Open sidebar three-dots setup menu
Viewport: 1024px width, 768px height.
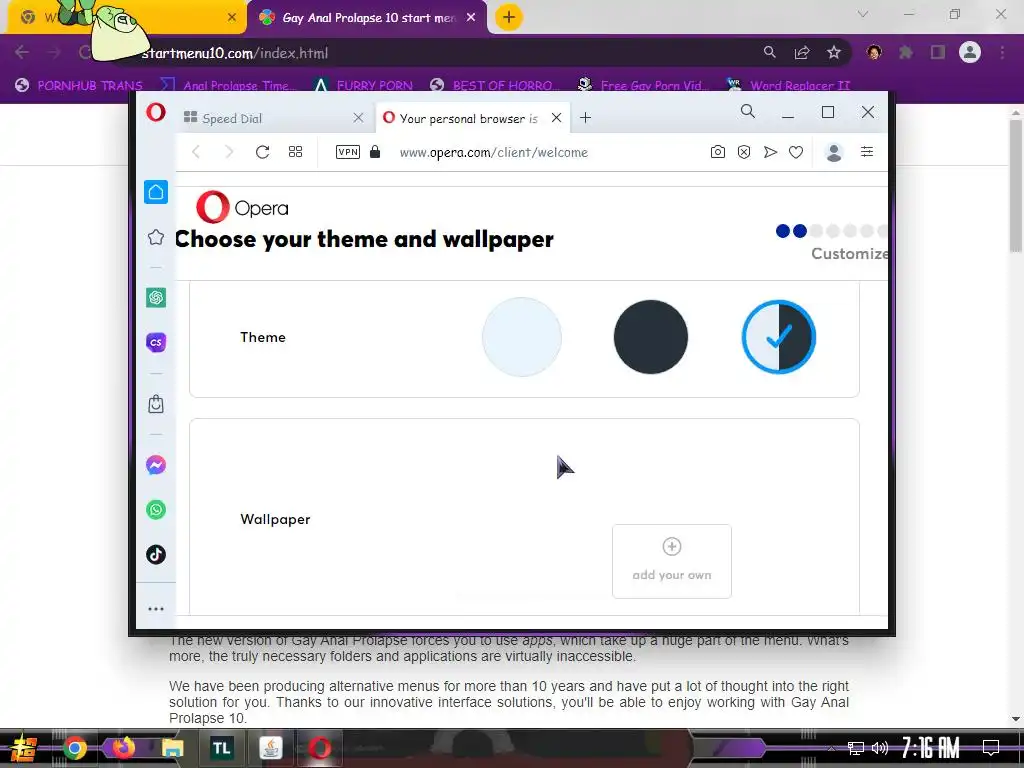[155, 609]
